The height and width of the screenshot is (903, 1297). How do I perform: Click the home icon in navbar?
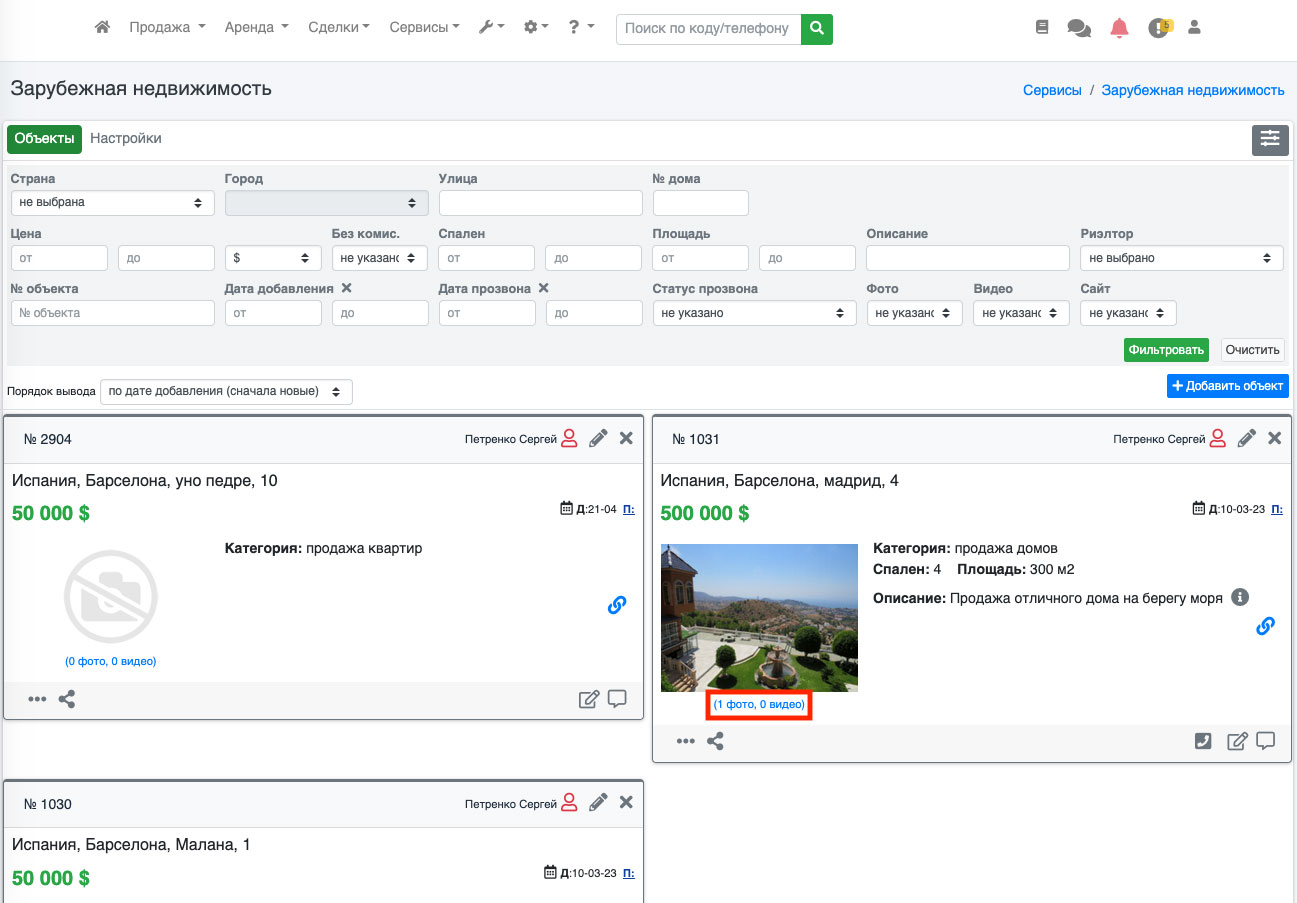point(102,28)
